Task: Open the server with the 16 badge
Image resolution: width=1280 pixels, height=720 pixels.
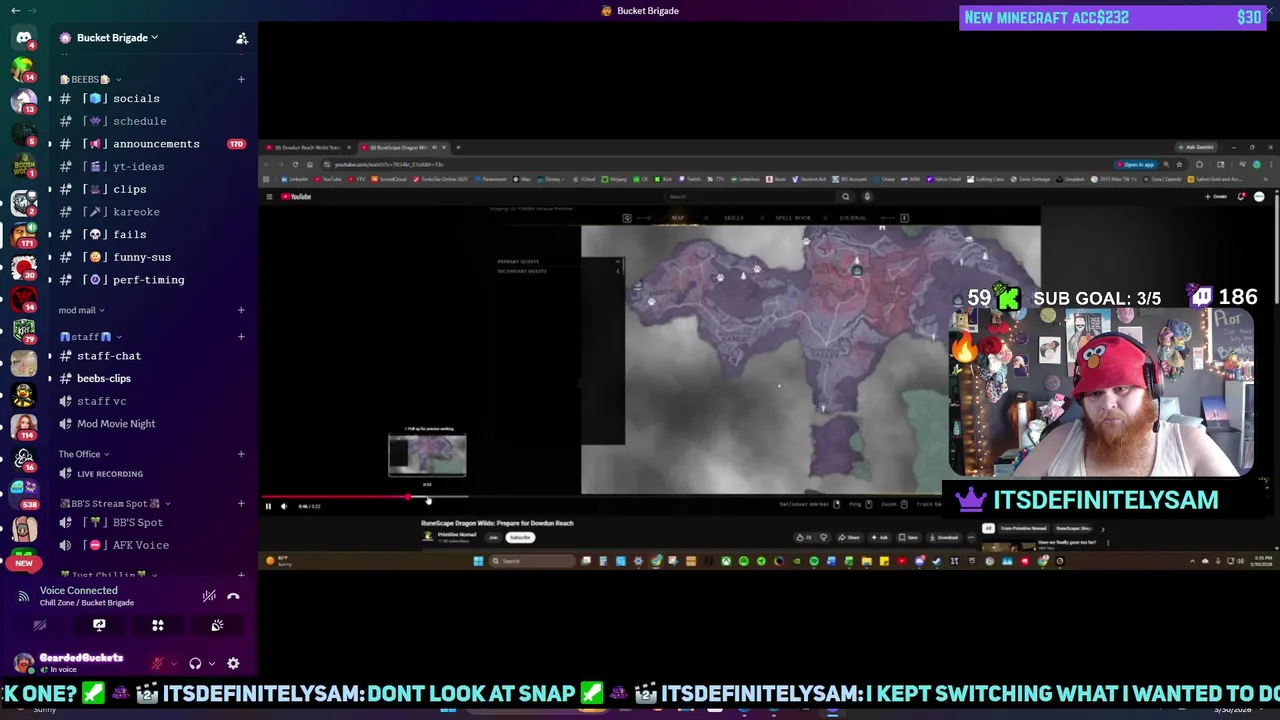Action: tap(24, 458)
